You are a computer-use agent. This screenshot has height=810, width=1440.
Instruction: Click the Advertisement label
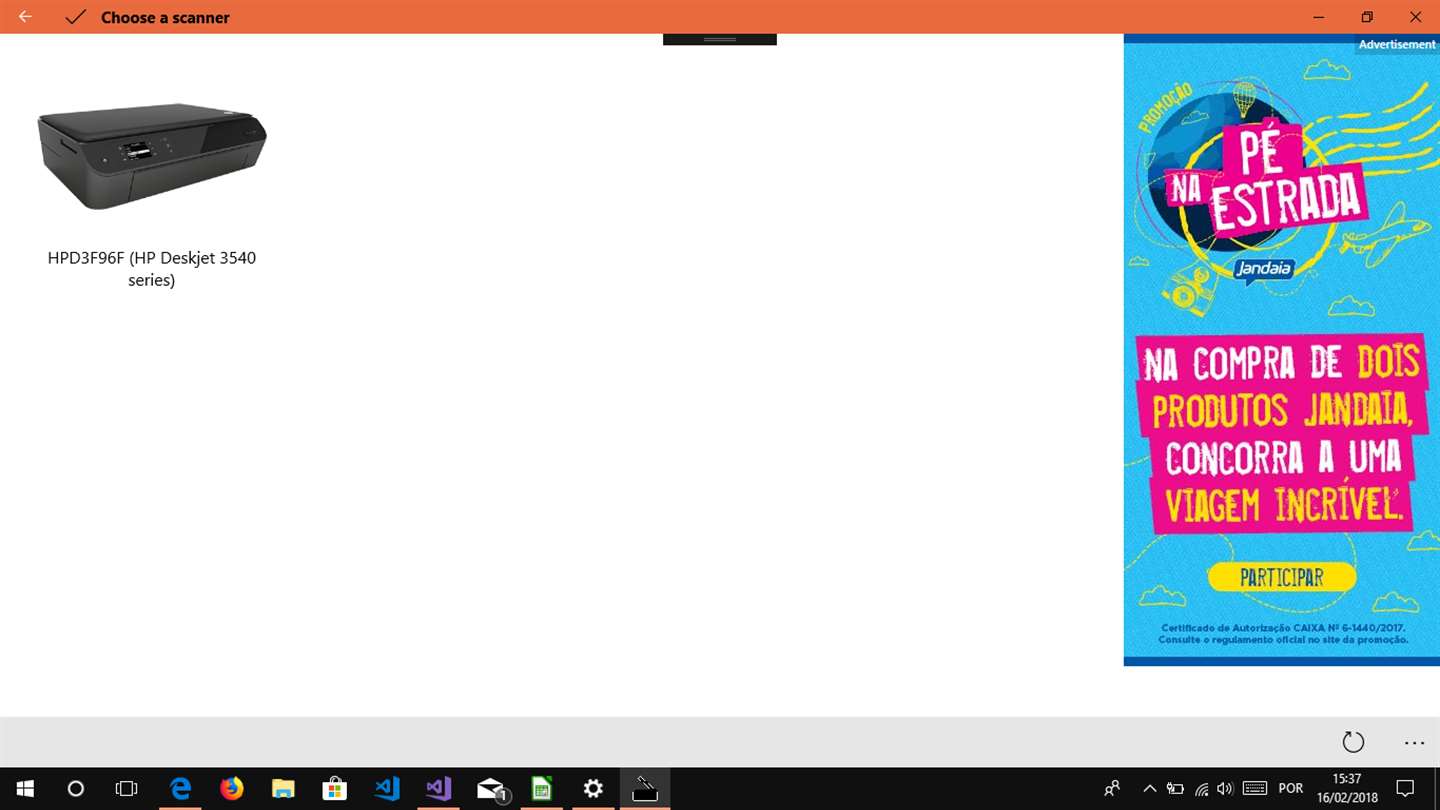point(1397,44)
